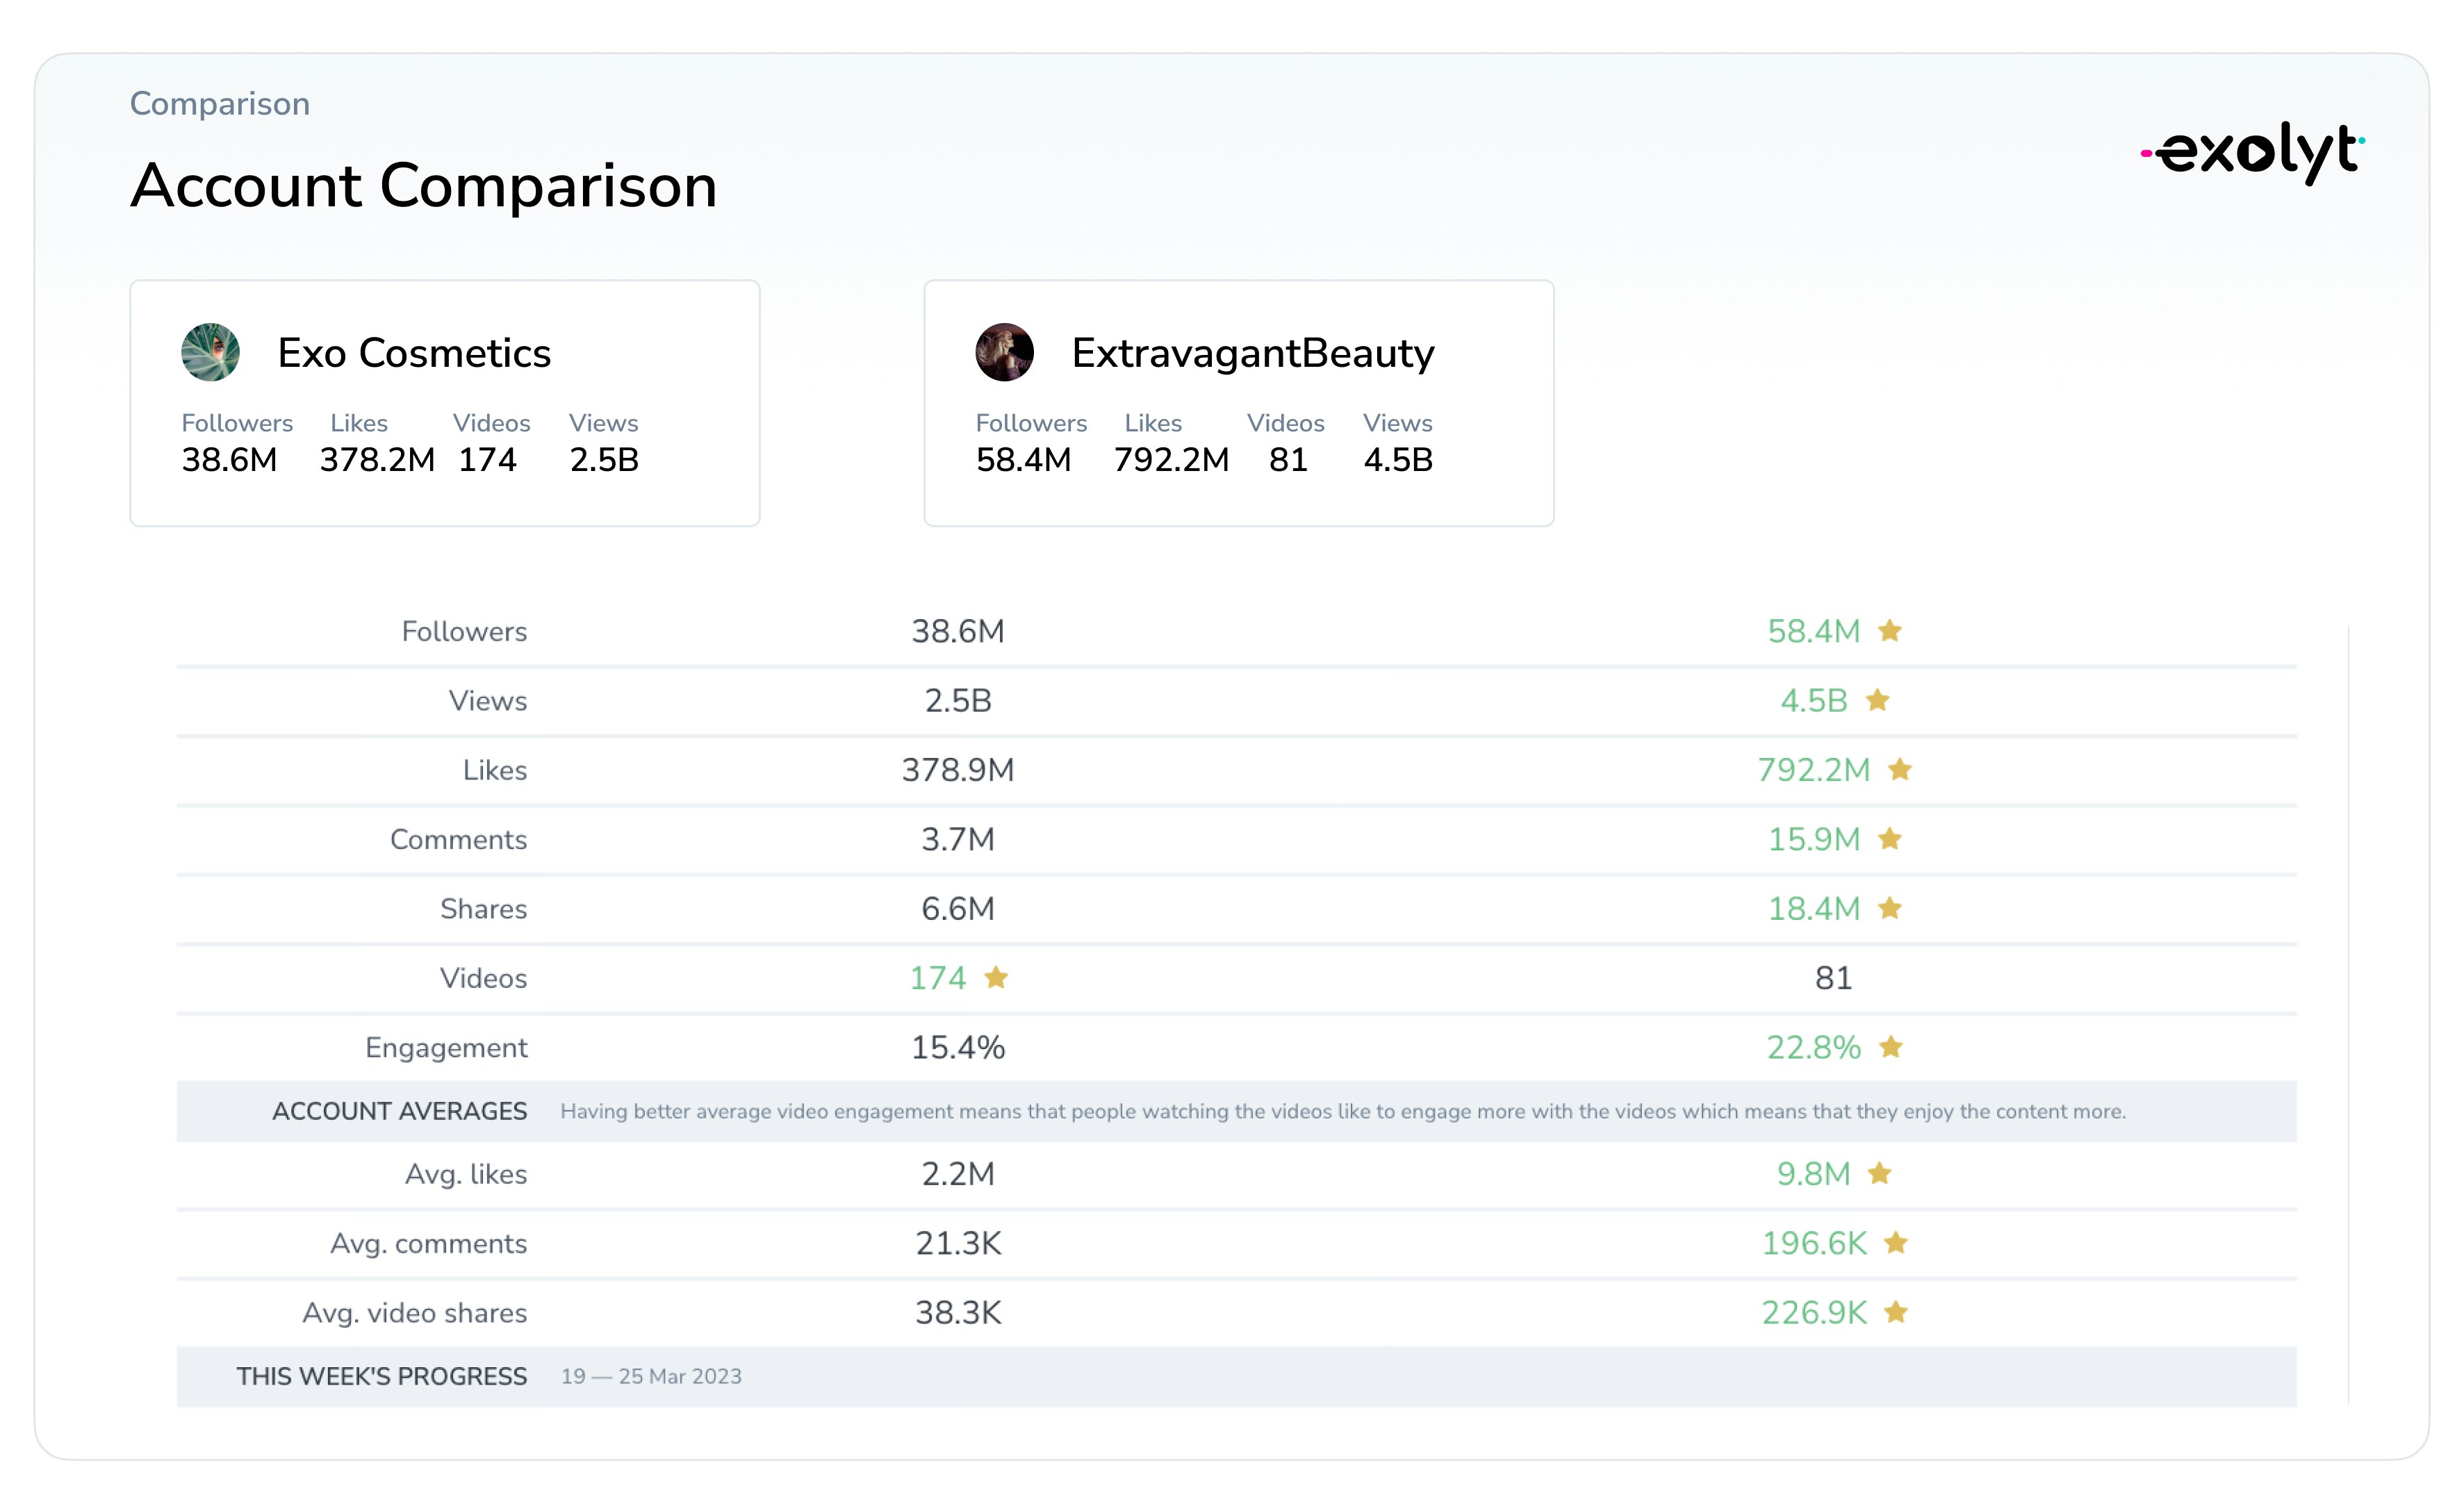Click the star beside 174 videos
Viewport: 2464px width, 1511px height.
coord(996,977)
